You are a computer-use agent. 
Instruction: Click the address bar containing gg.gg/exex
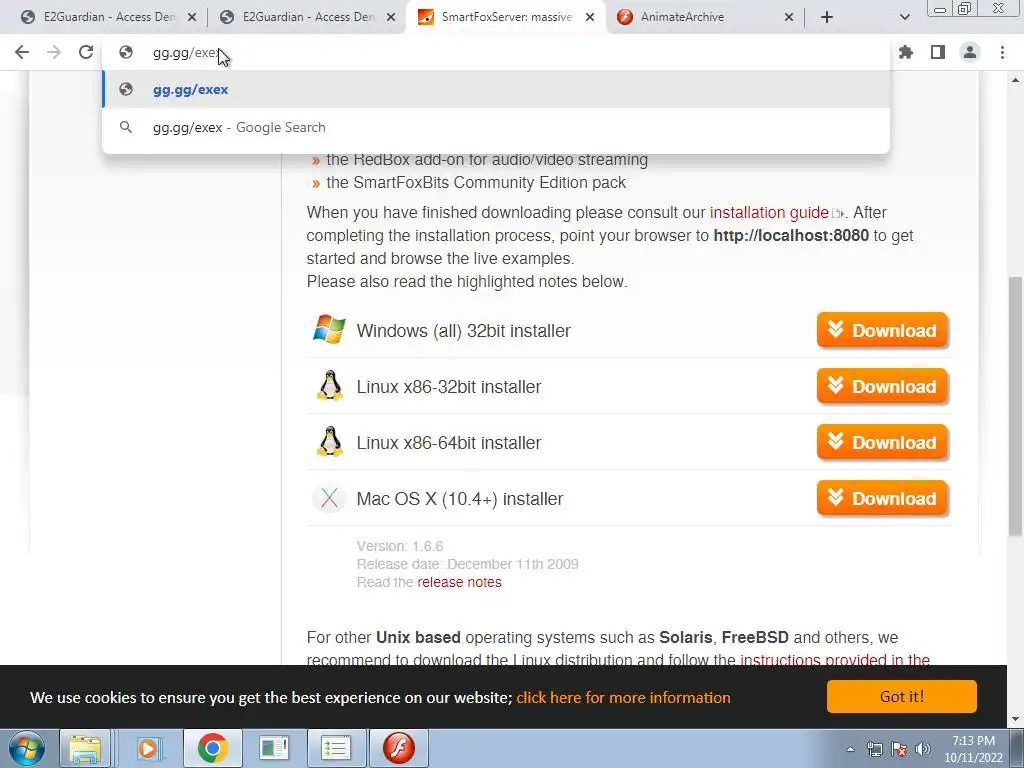click(496, 53)
